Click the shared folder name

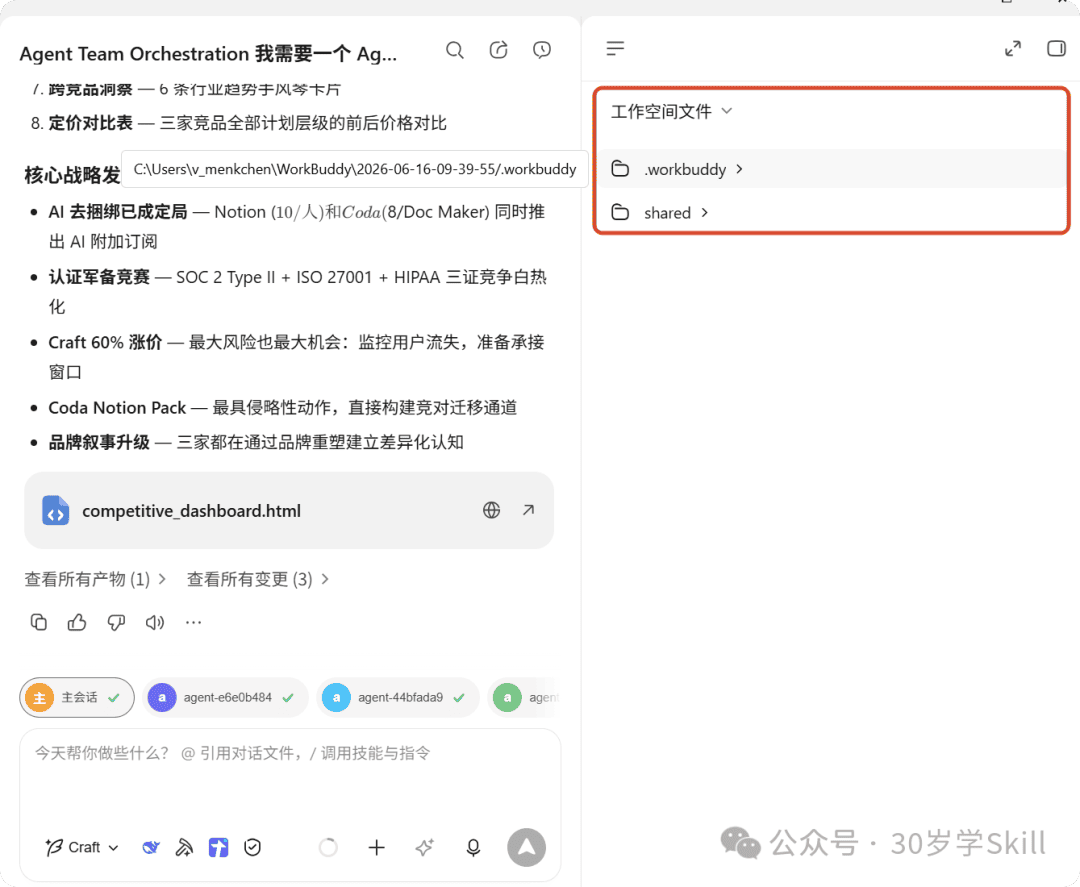[x=667, y=213]
